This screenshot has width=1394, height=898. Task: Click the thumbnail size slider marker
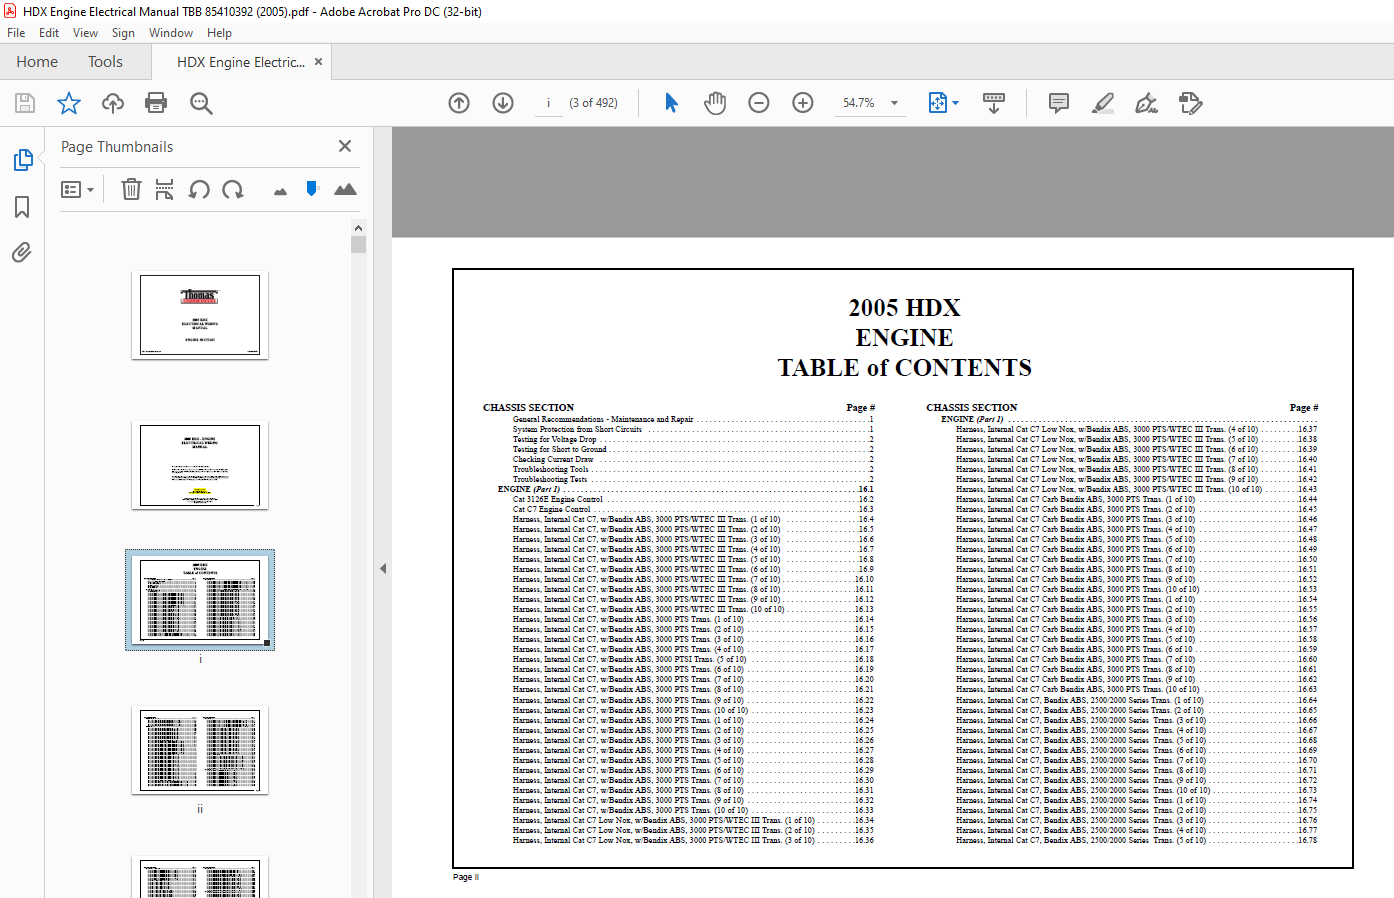[x=312, y=188]
